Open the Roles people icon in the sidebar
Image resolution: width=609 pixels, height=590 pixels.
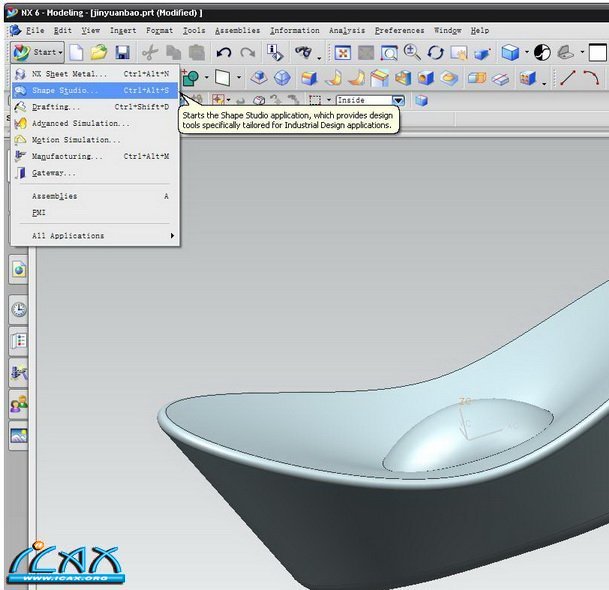click(x=19, y=405)
